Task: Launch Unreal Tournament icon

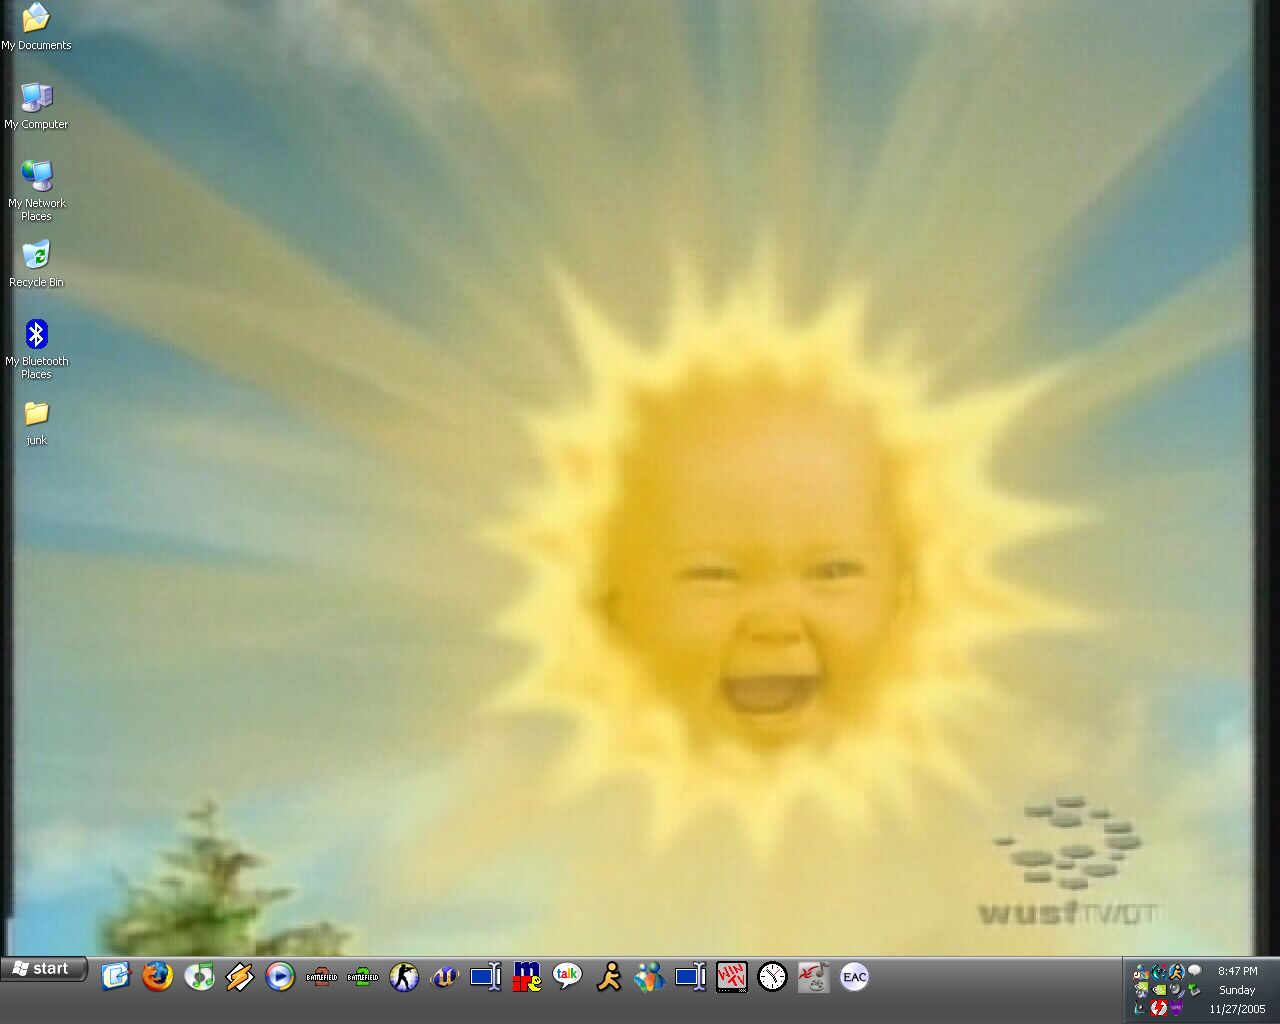Action: pyautogui.click(x=444, y=976)
